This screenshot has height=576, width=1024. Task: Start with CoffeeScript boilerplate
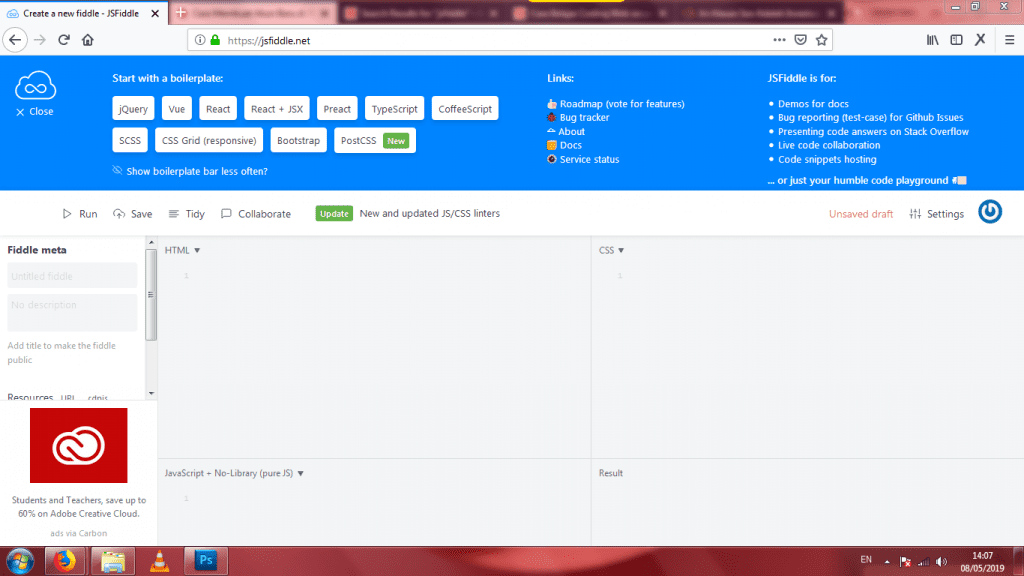[465, 108]
